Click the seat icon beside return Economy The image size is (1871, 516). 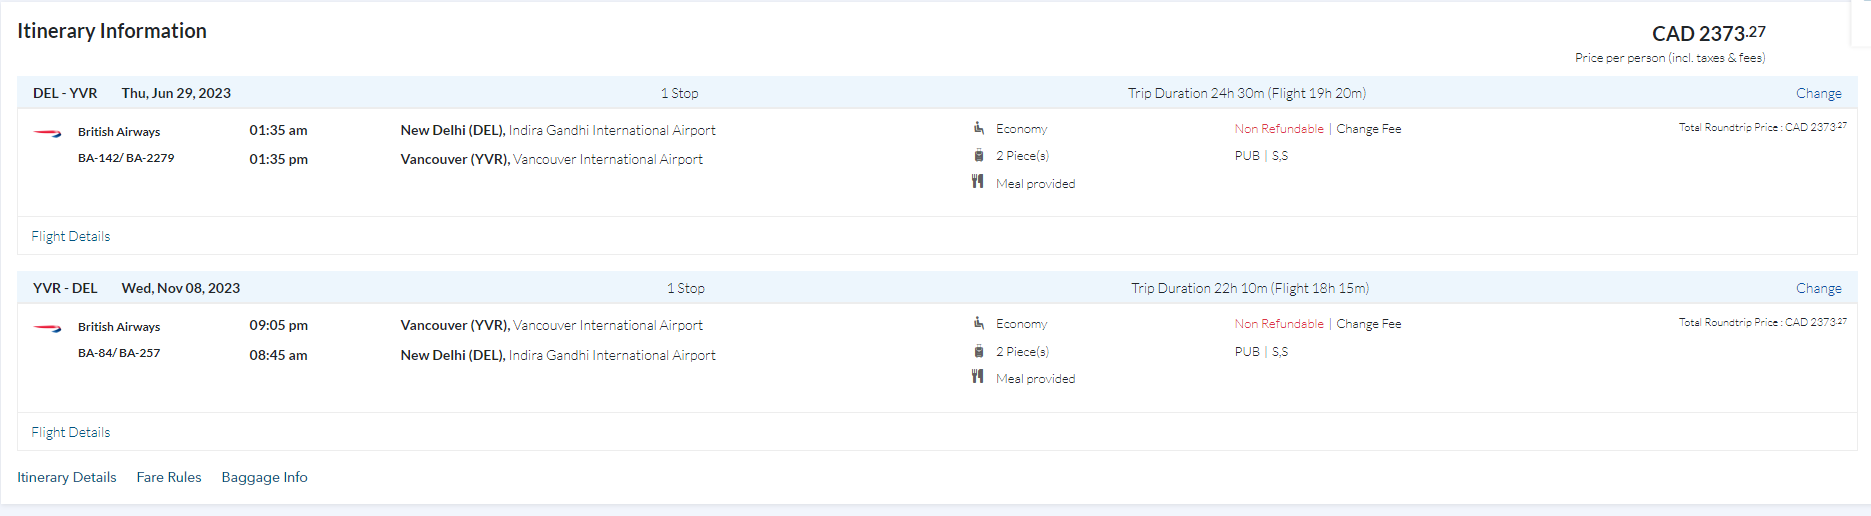pyautogui.click(x=978, y=323)
